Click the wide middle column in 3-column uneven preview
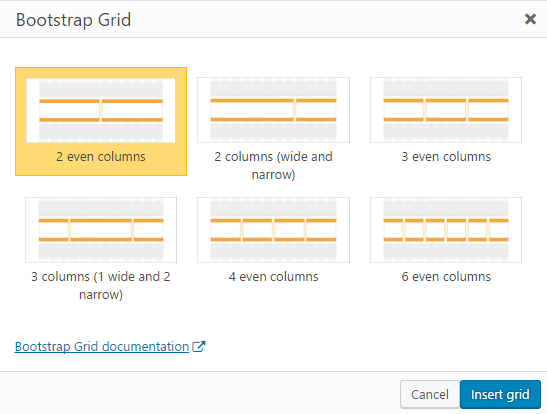 [101, 230]
